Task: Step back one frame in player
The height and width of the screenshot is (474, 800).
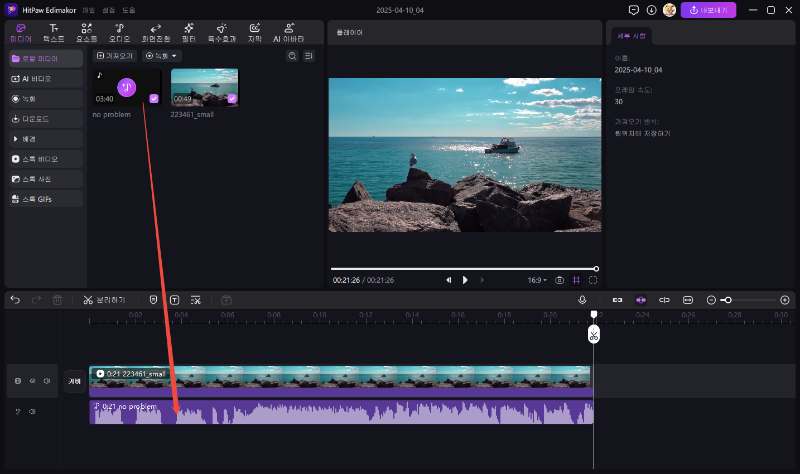Action: pos(448,280)
